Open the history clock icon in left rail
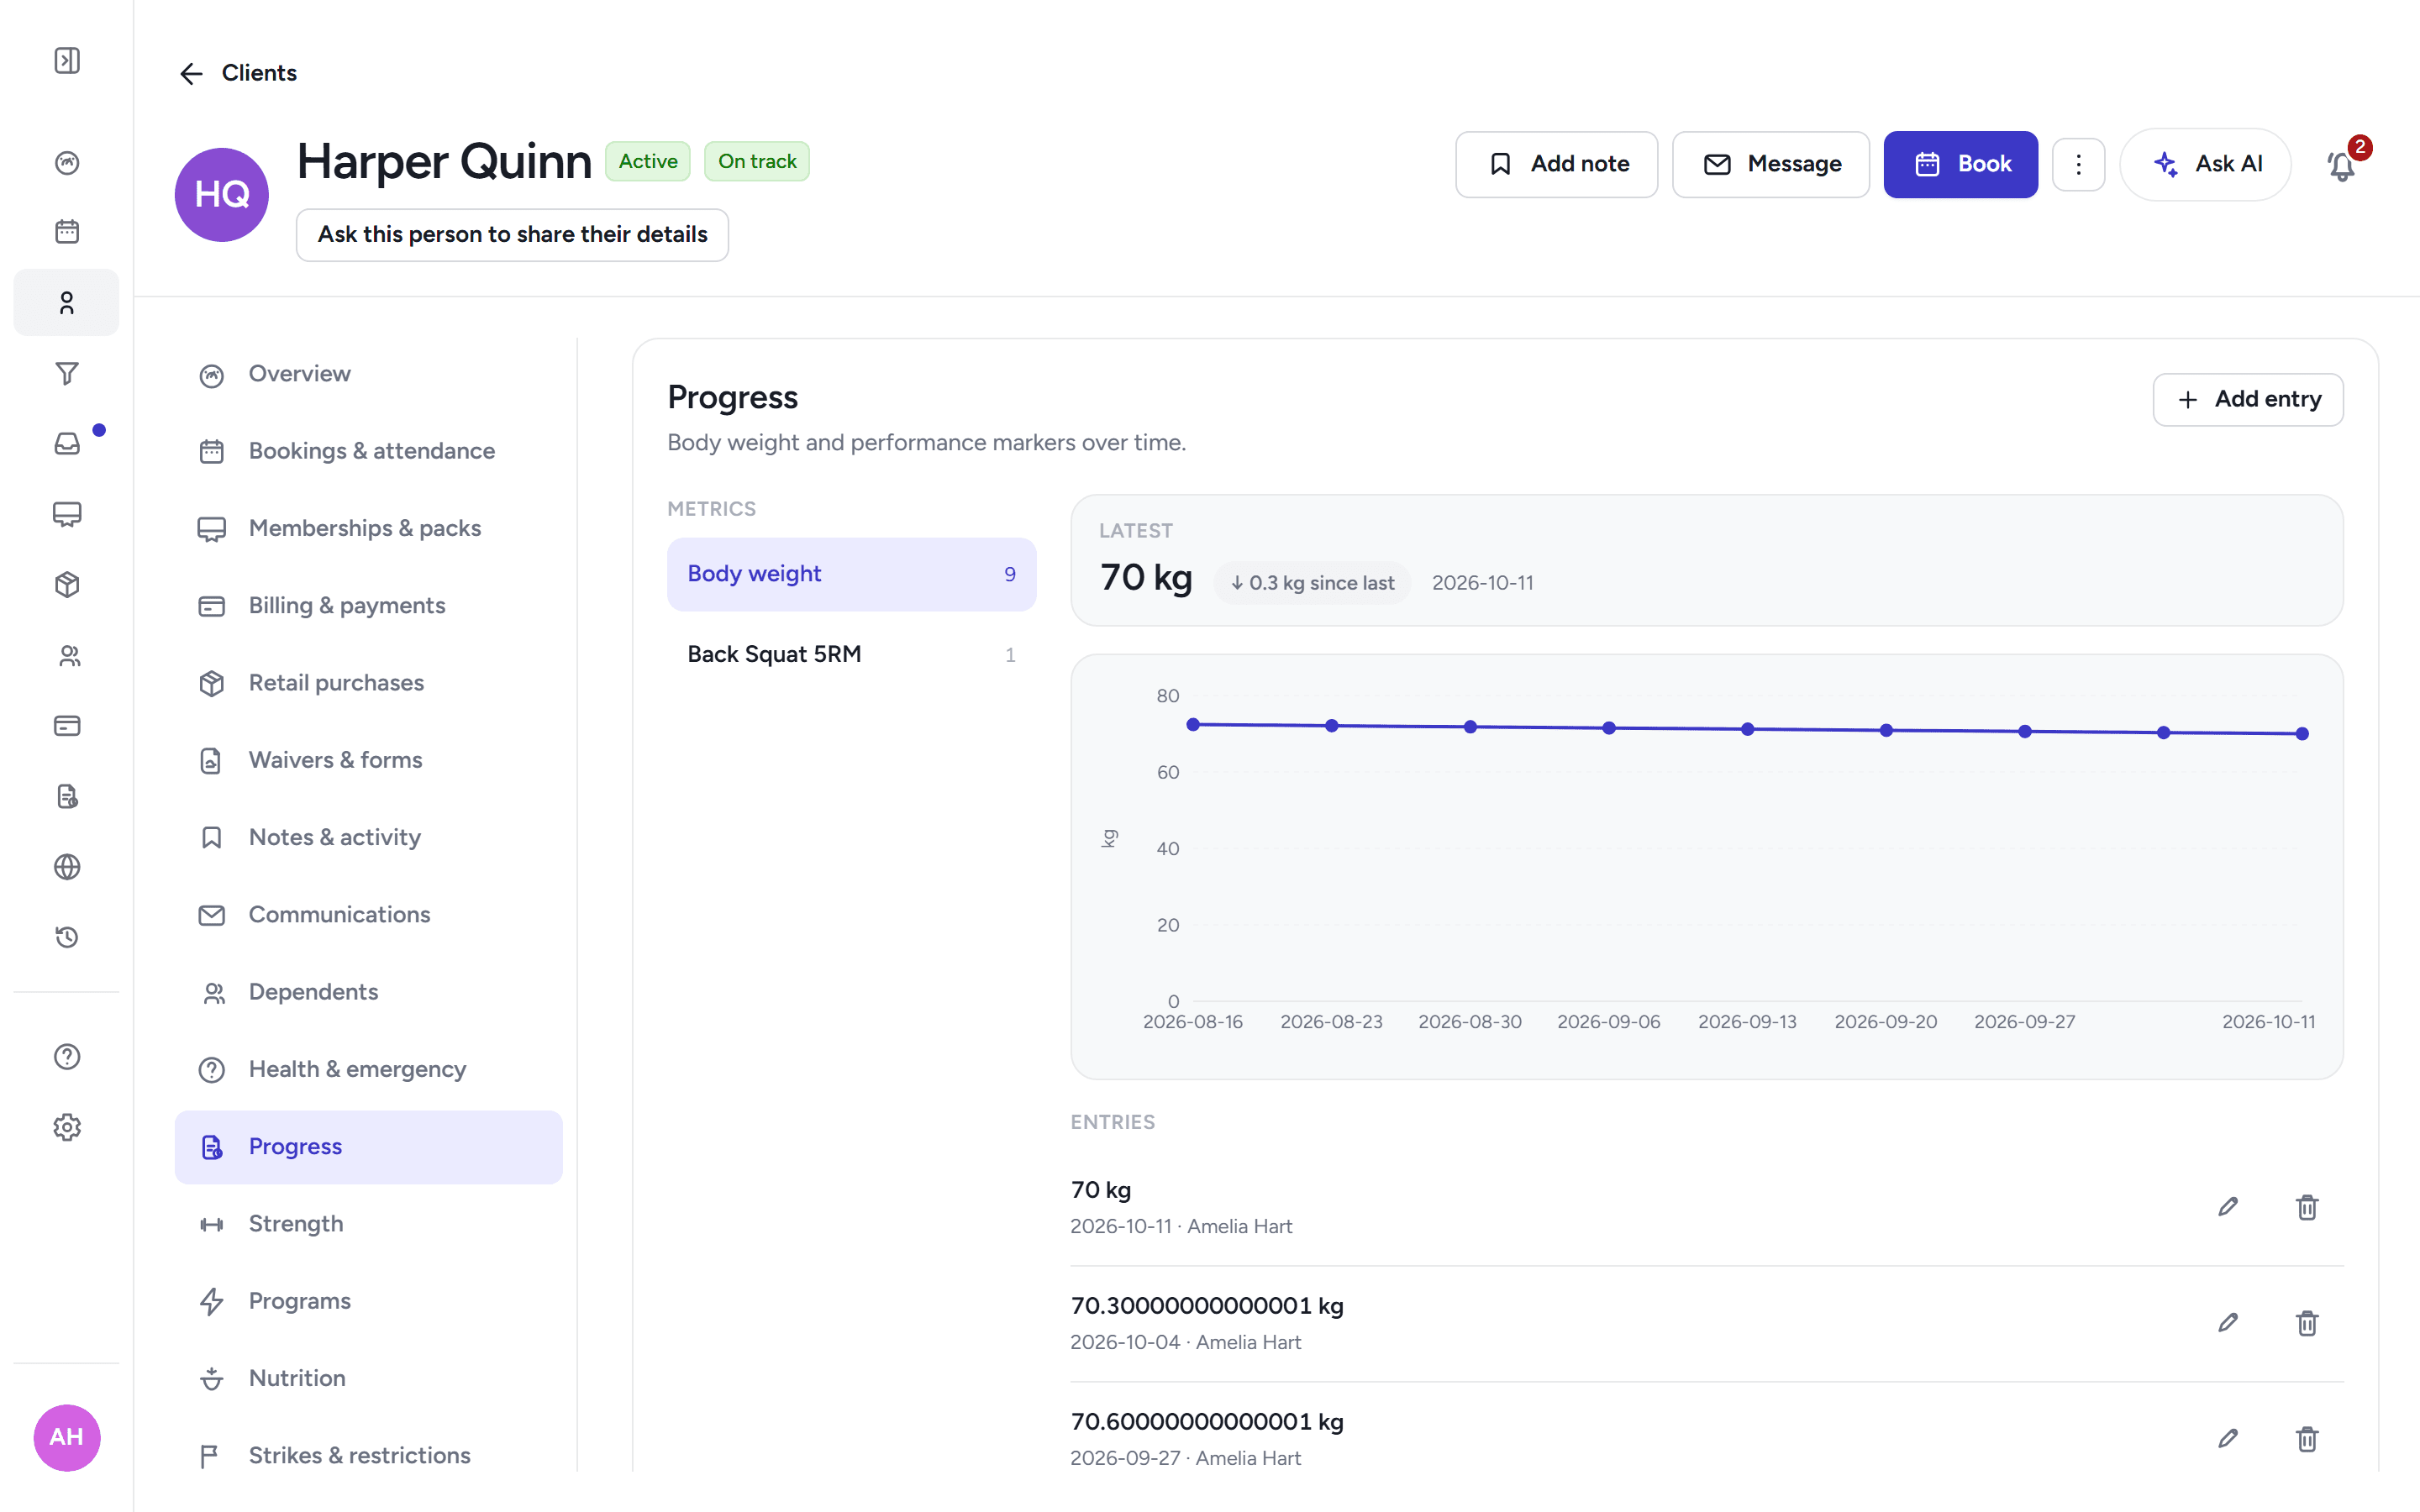Image resolution: width=2420 pixels, height=1512 pixels. click(x=67, y=937)
